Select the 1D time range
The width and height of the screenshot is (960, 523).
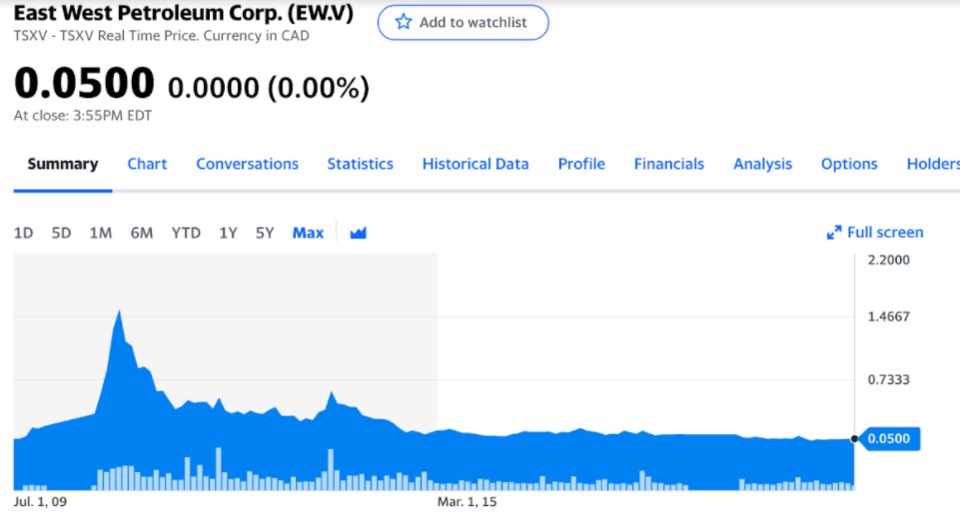tap(23, 233)
